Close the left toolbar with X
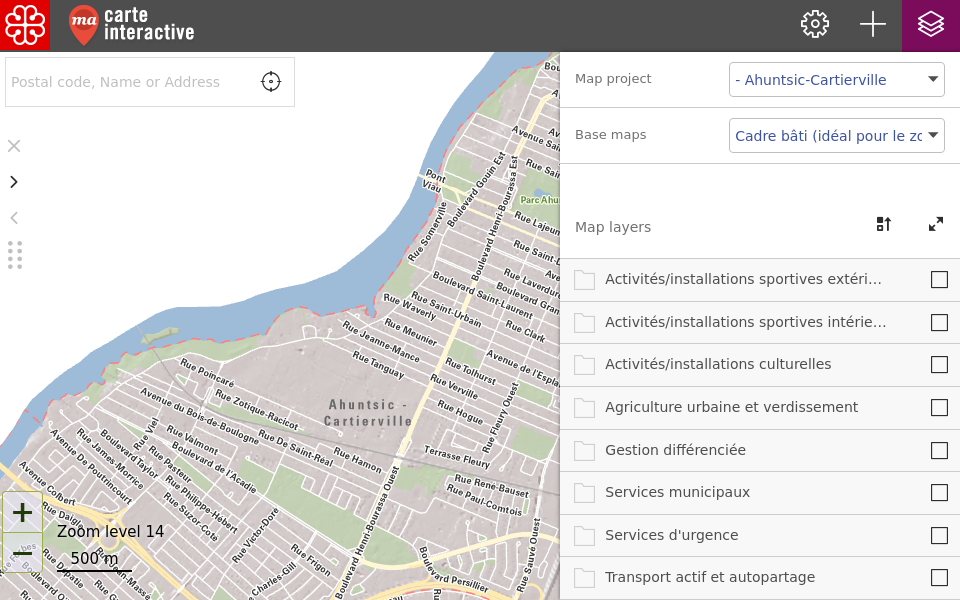The image size is (960, 600). pos(14,146)
